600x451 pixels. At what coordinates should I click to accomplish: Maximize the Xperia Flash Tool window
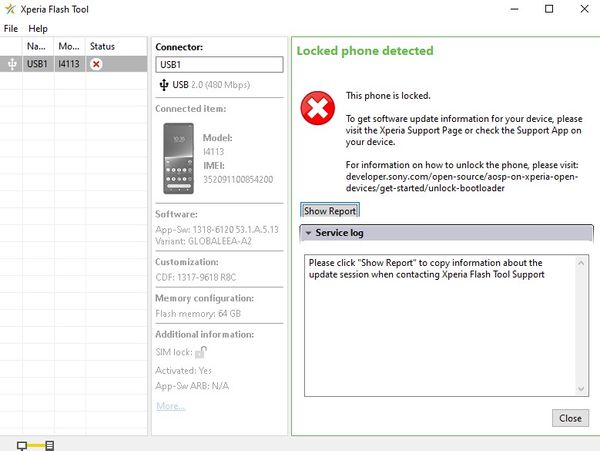pyautogui.click(x=549, y=9)
